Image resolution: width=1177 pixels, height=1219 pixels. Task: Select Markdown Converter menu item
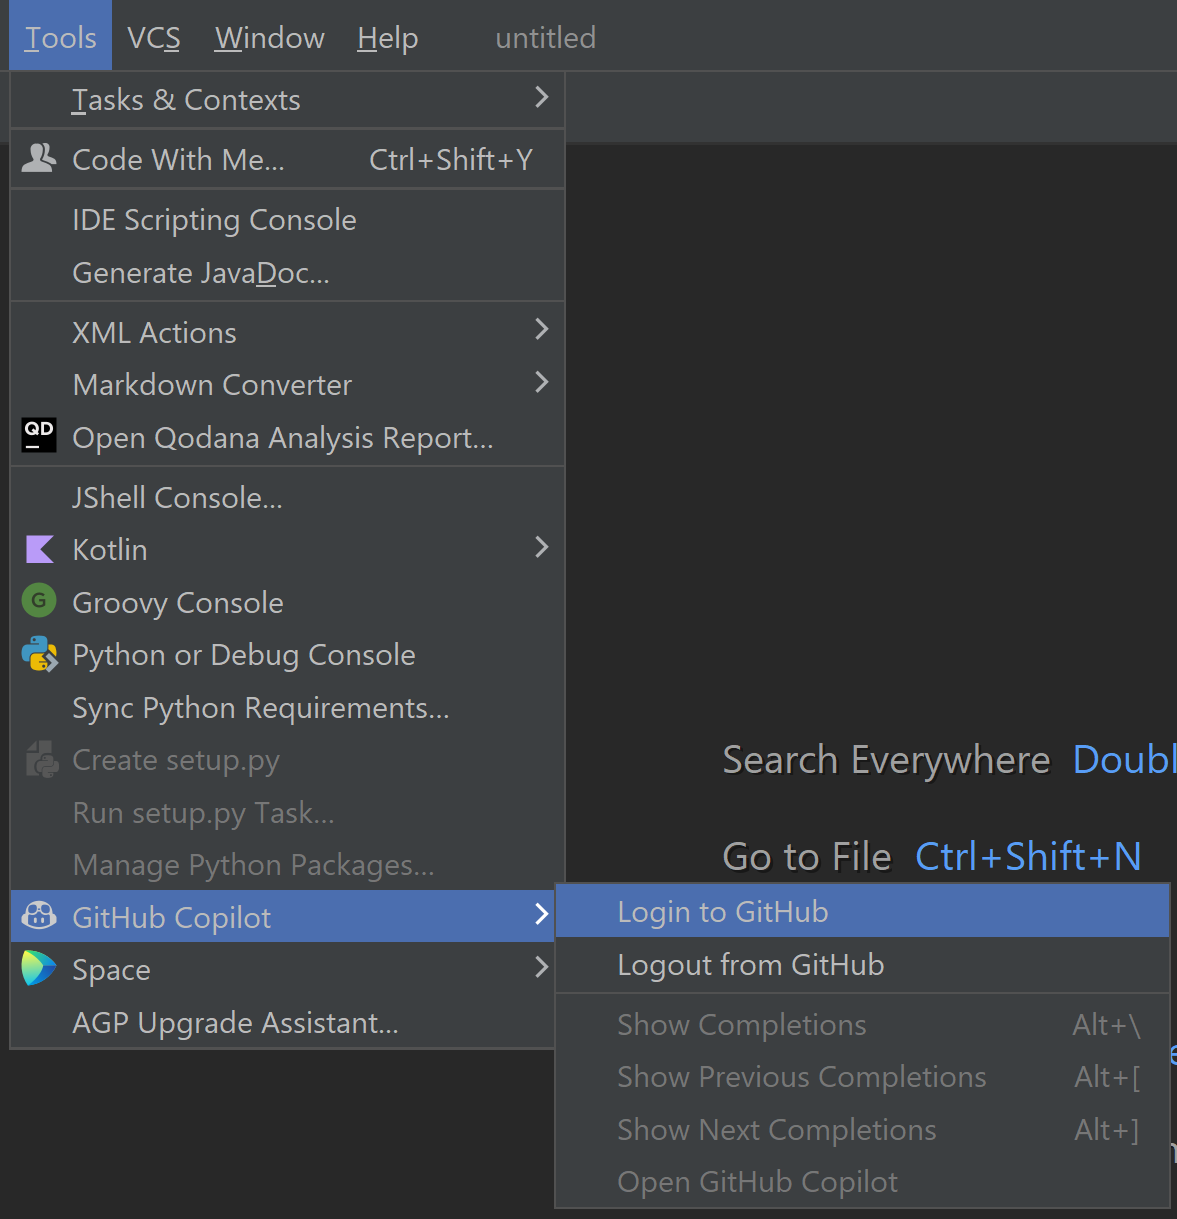(287, 385)
